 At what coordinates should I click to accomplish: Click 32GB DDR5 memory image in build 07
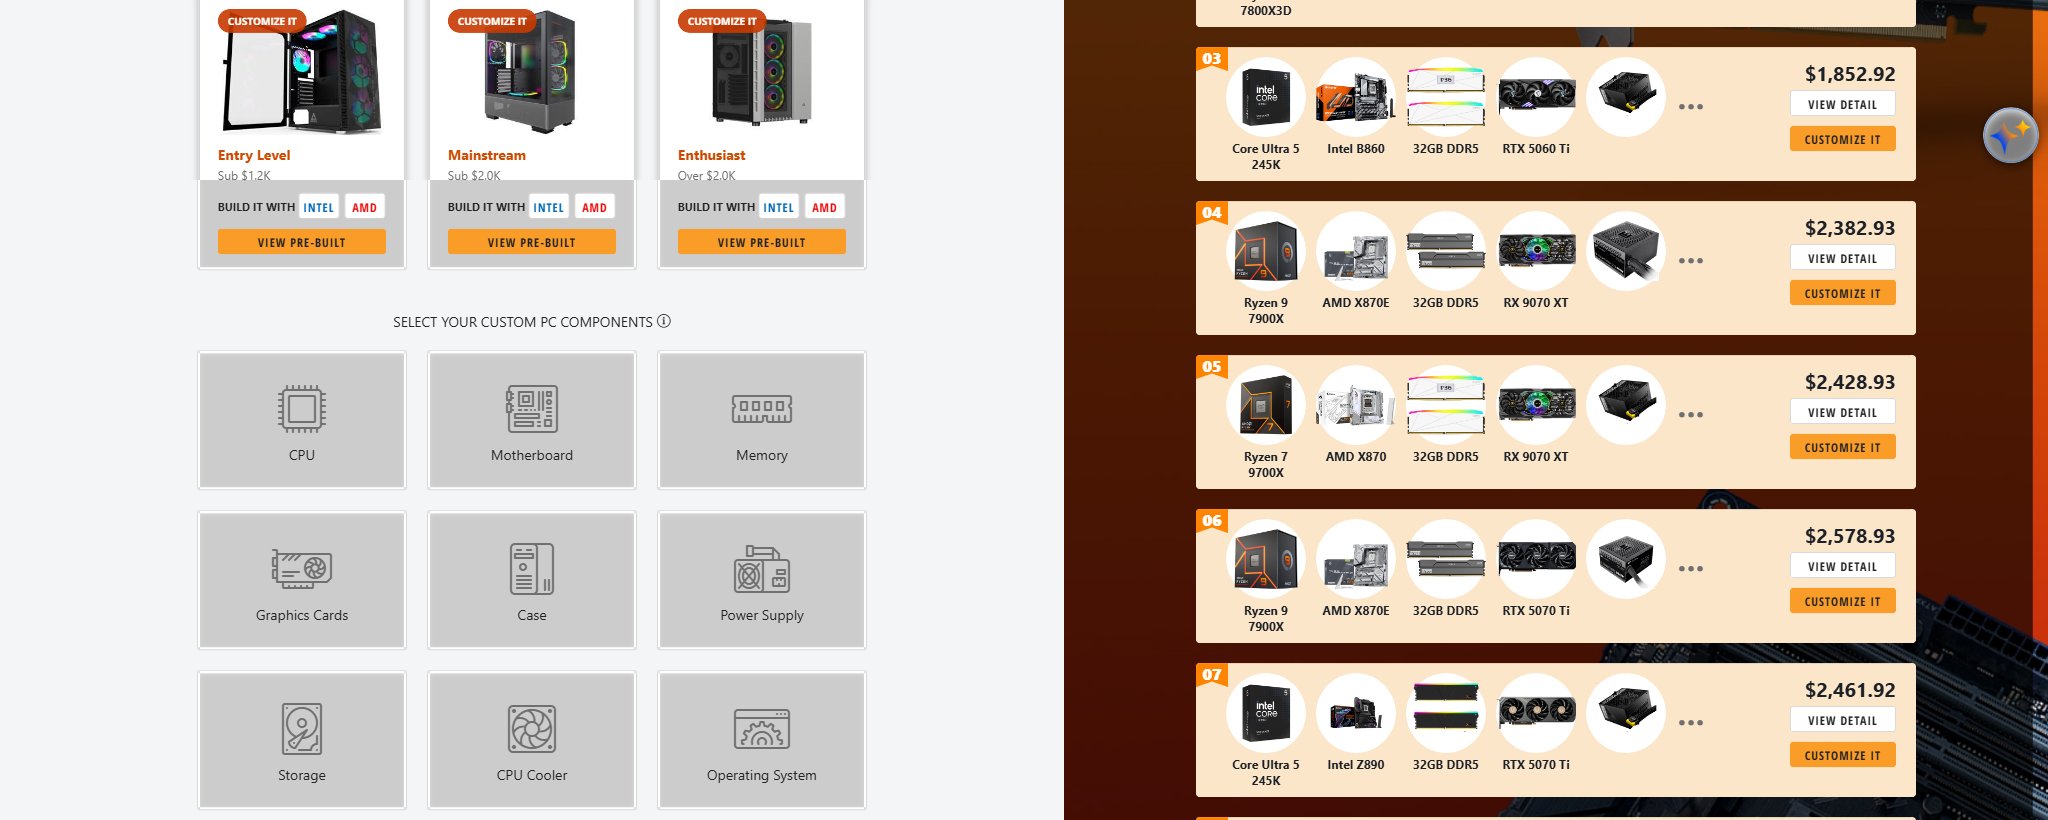coord(1446,713)
